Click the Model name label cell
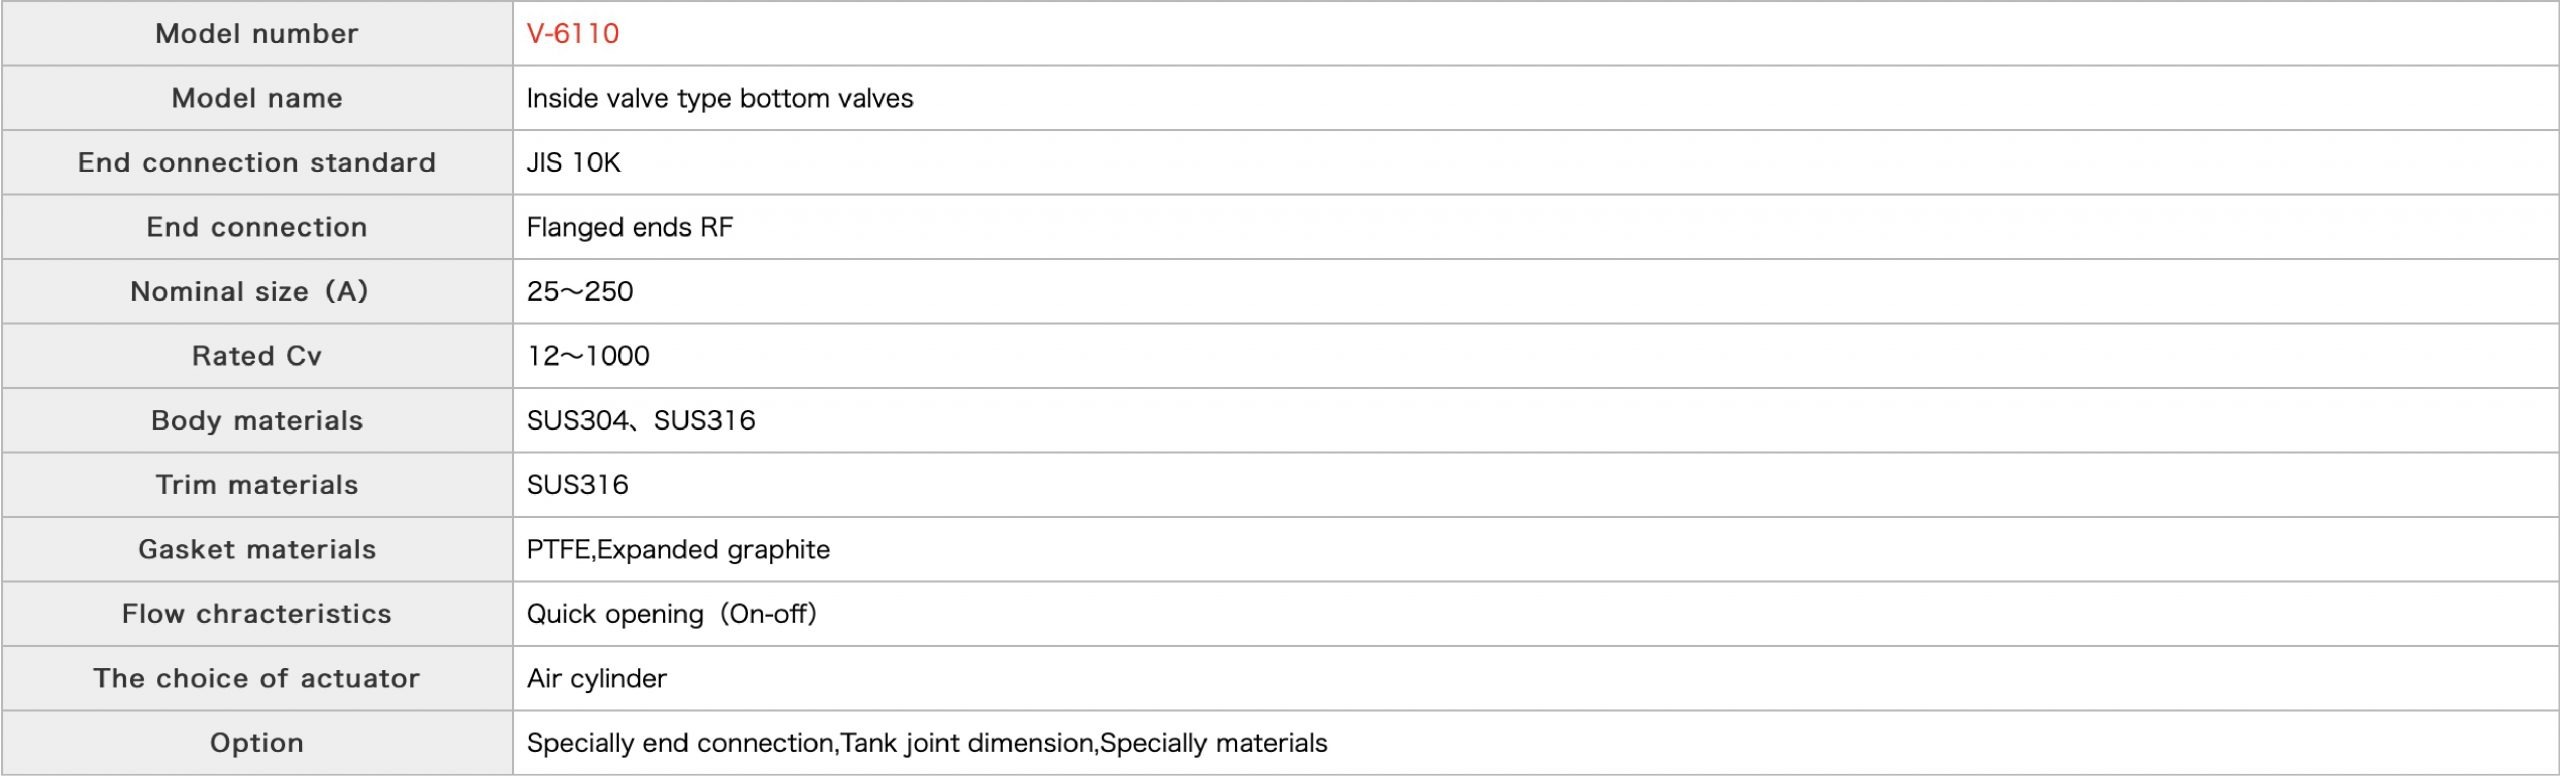2560x776 pixels. point(257,98)
